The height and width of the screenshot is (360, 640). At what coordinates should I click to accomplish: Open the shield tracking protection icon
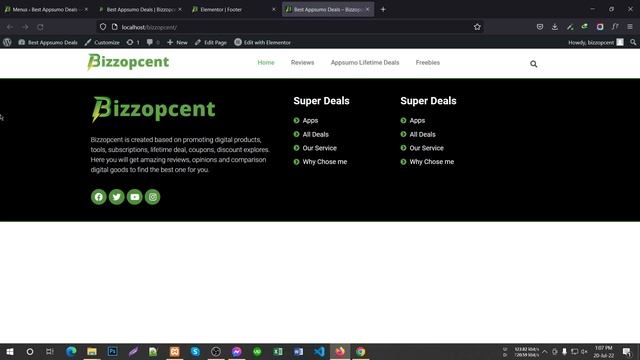coord(103,27)
